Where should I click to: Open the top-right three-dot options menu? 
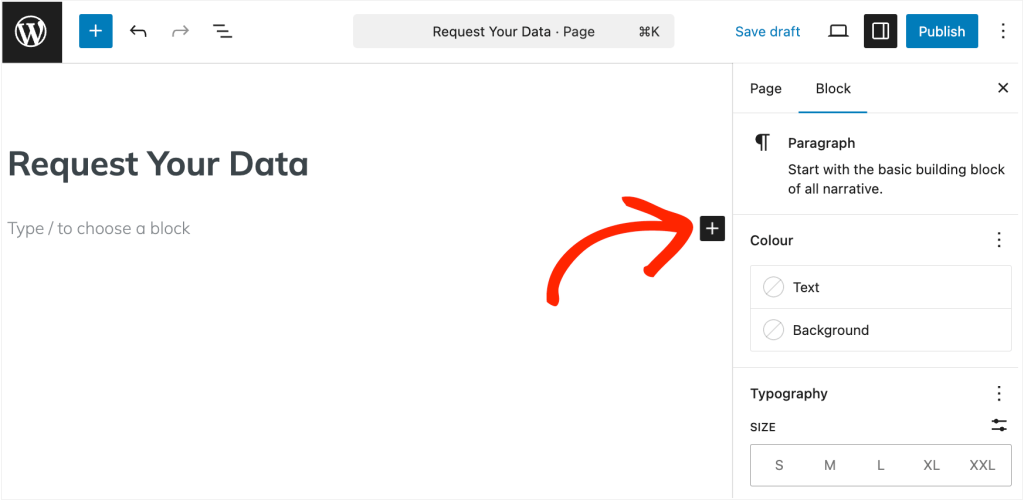(1003, 31)
